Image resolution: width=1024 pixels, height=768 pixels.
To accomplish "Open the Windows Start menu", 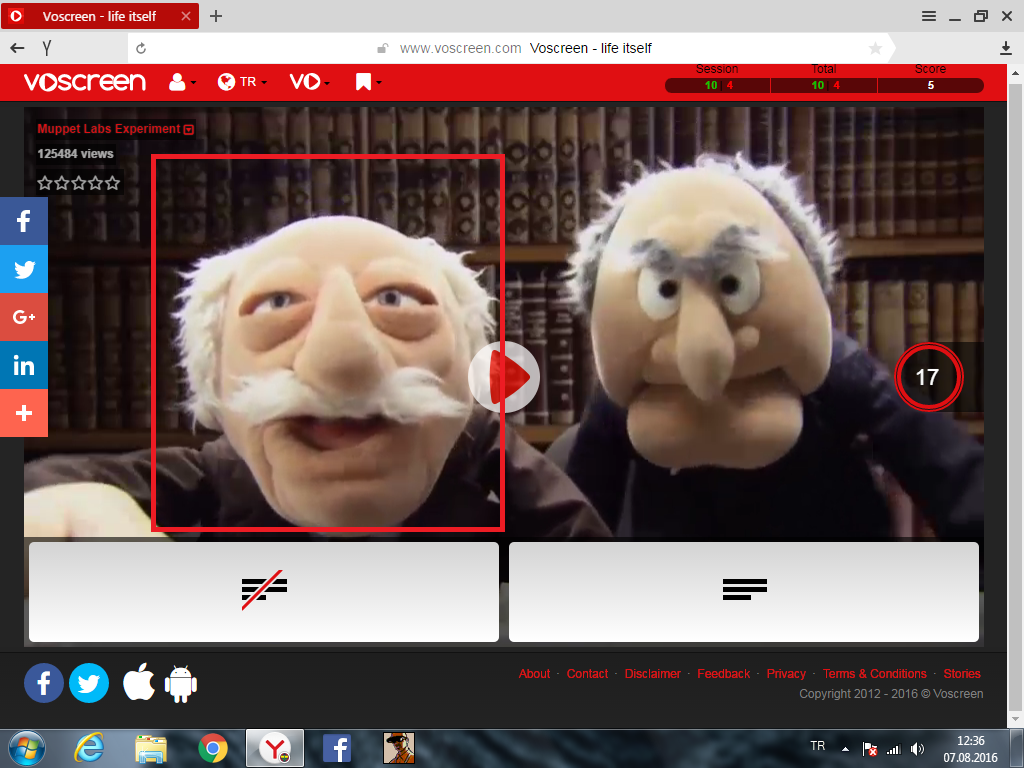I will point(27,748).
